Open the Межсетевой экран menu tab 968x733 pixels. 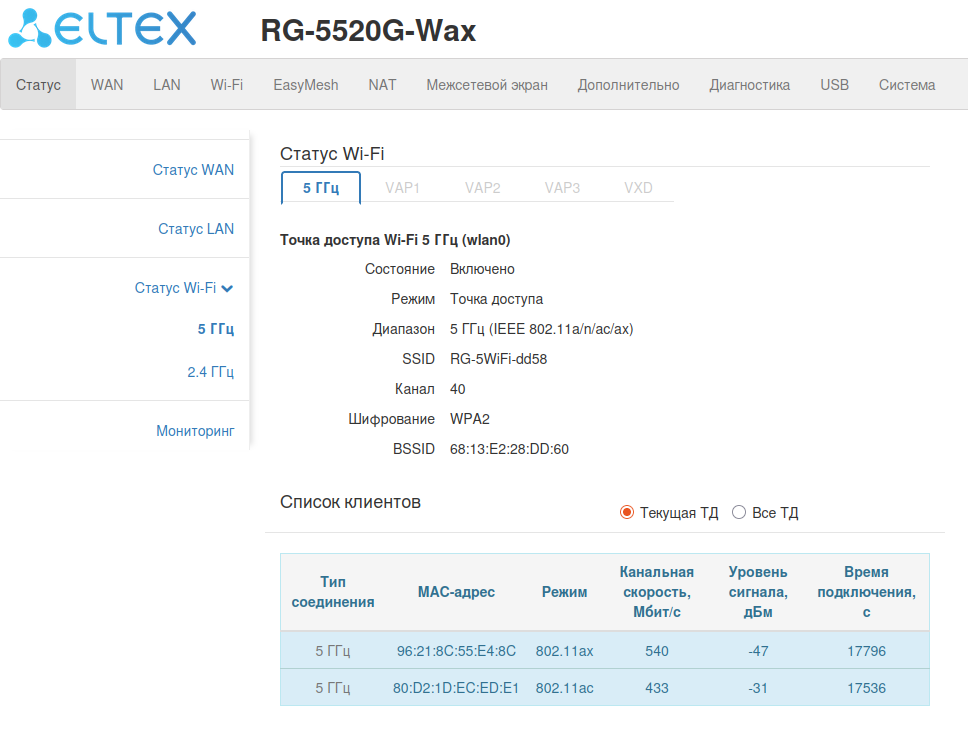[487, 85]
